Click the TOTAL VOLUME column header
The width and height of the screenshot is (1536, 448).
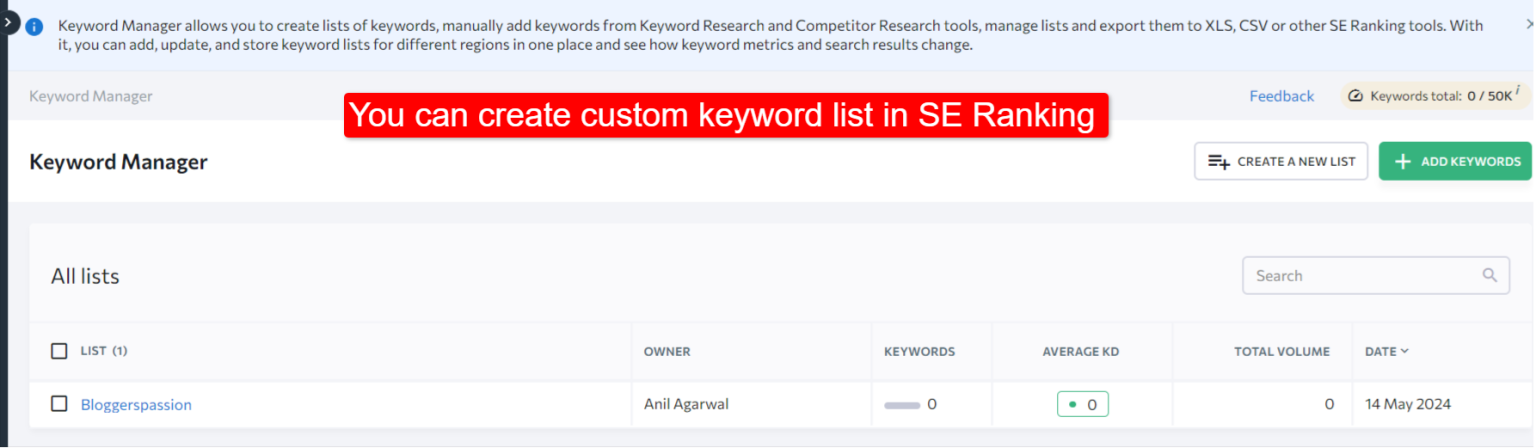point(1282,352)
